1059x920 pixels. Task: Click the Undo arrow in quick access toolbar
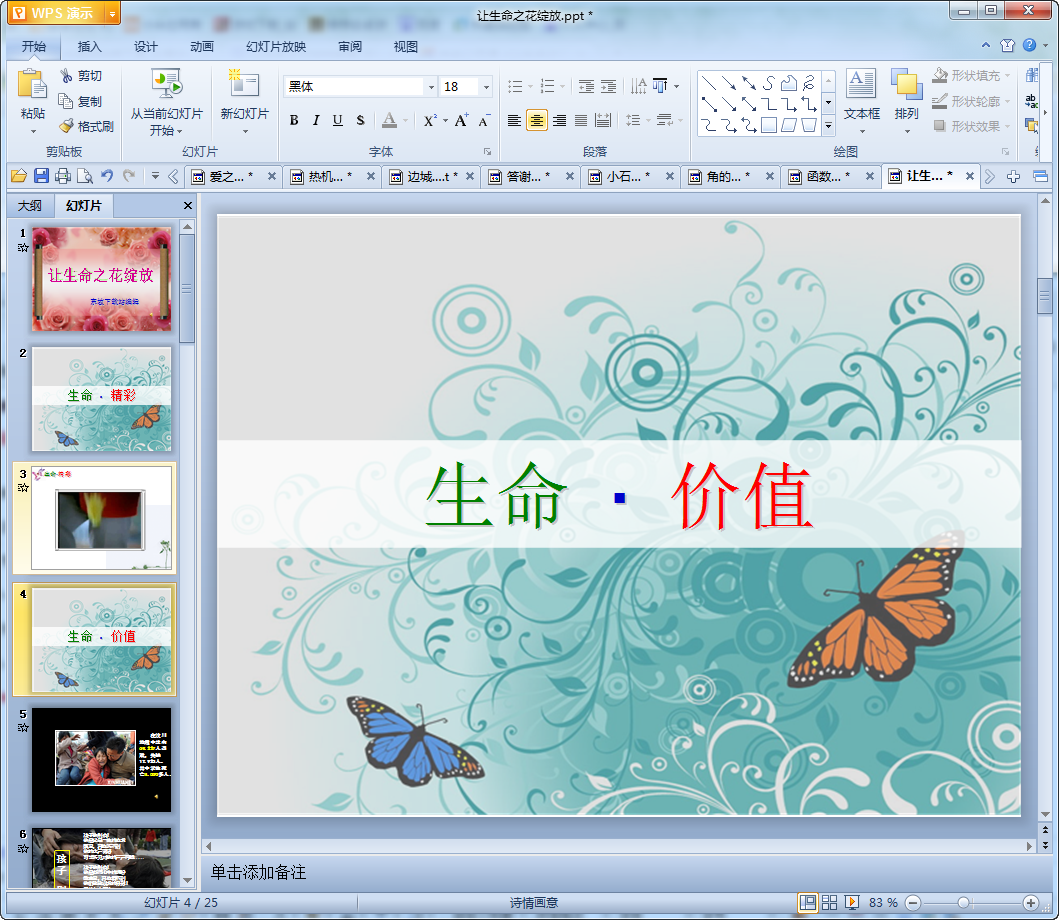[107, 176]
